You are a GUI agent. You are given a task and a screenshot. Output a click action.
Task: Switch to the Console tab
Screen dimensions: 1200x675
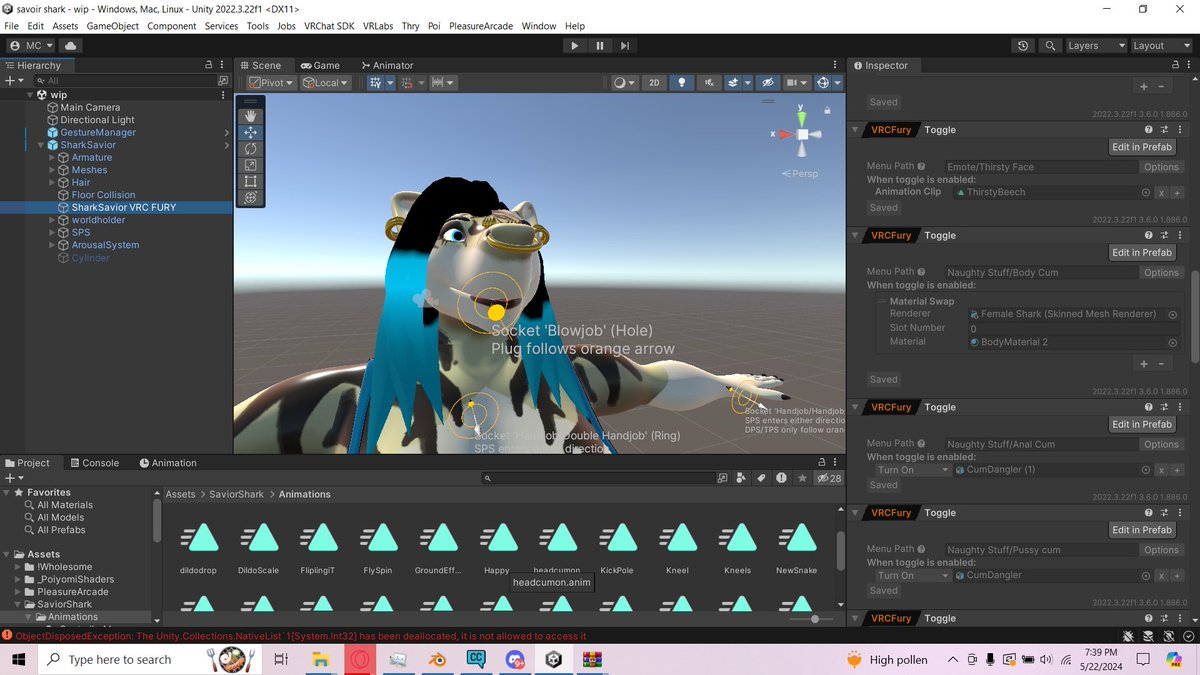click(93, 463)
